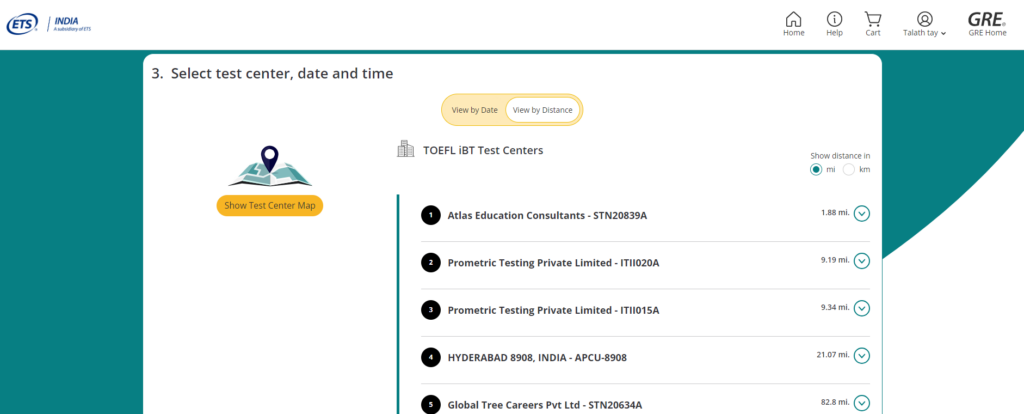This screenshot has height=414, width=1024.
Task: Click the TOEFL iBT Test Centers building icon
Action: (406, 149)
